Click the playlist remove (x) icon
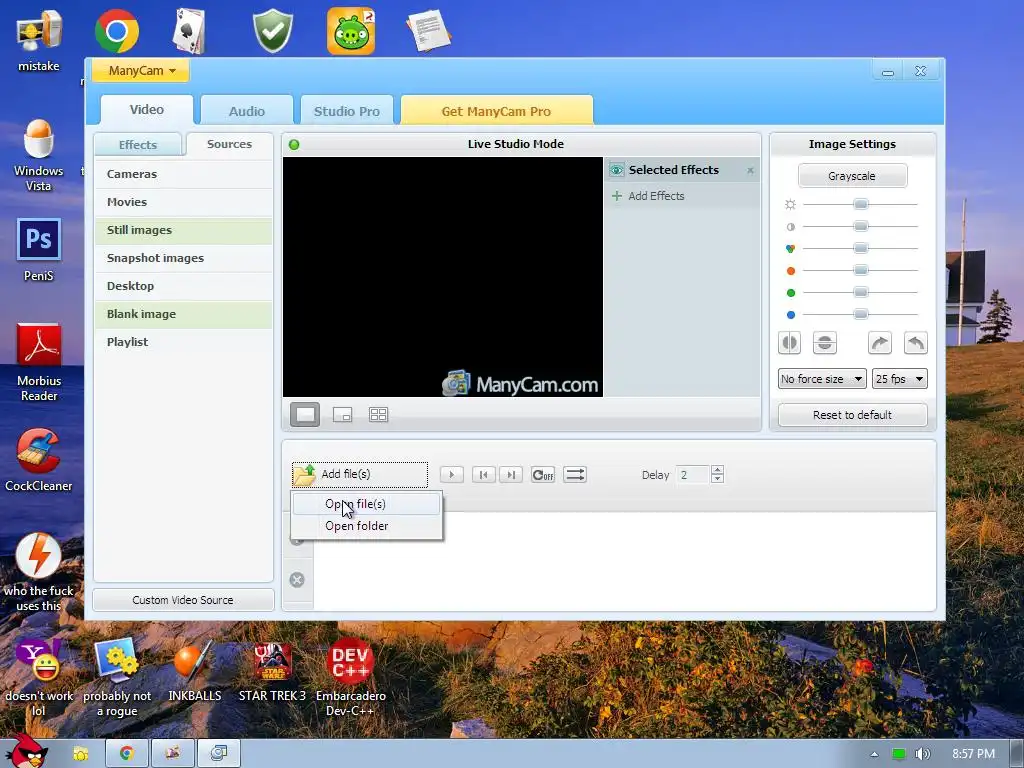Image resolution: width=1024 pixels, height=768 pixels. coord(297,580)
